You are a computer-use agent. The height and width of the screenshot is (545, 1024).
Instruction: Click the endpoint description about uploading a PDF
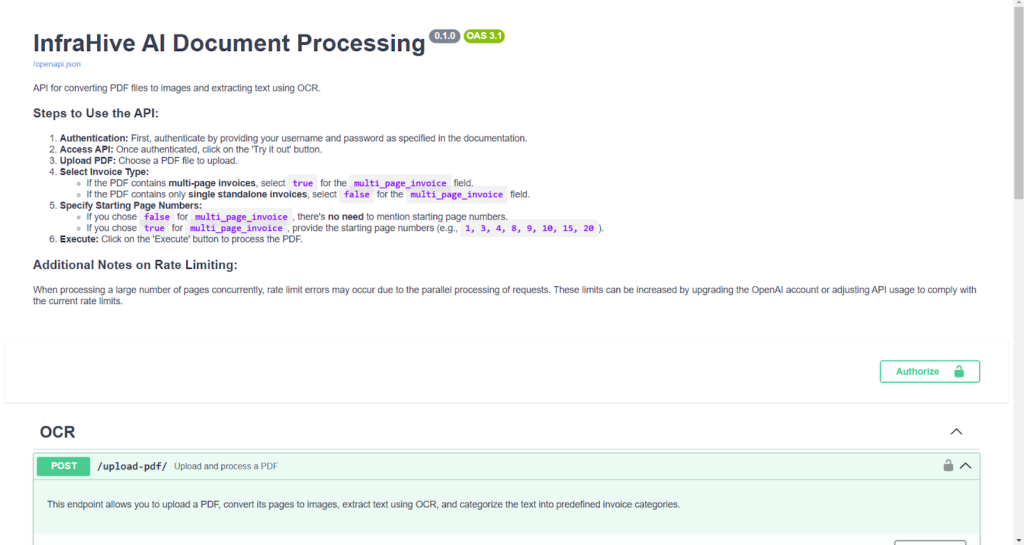(363, 504)
